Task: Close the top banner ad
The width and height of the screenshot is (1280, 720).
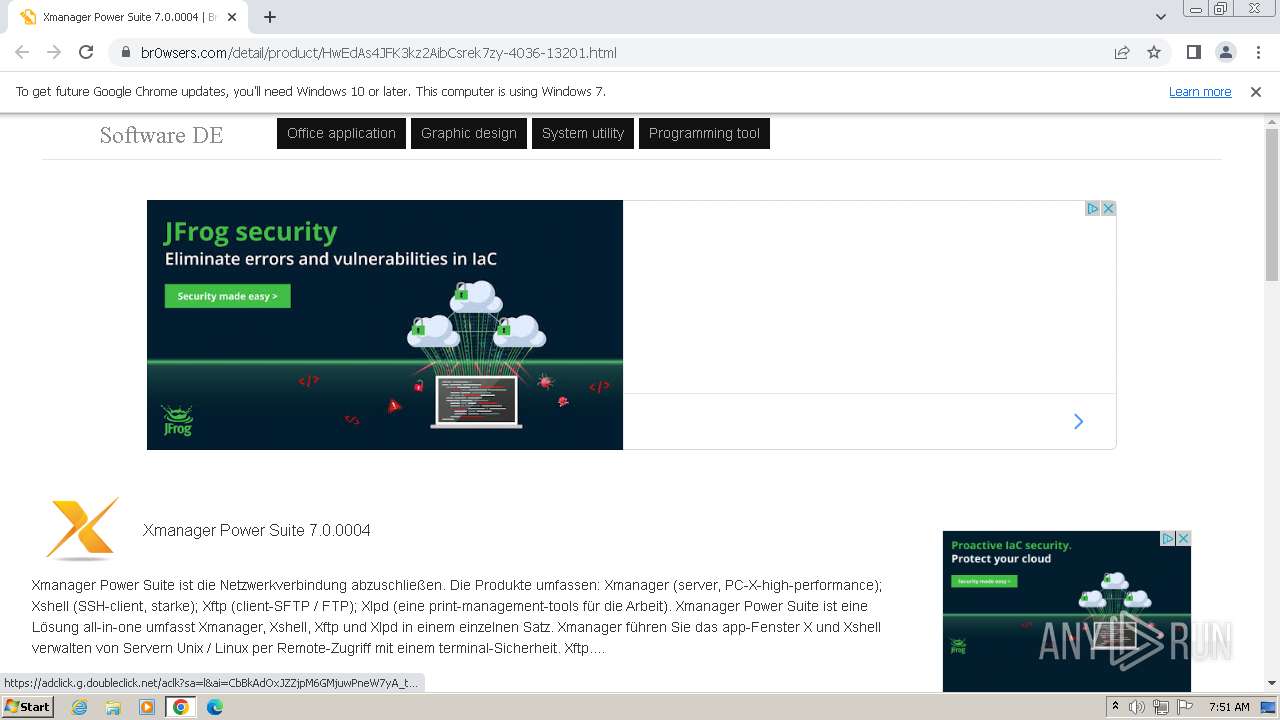Action: click(1108, 208)
